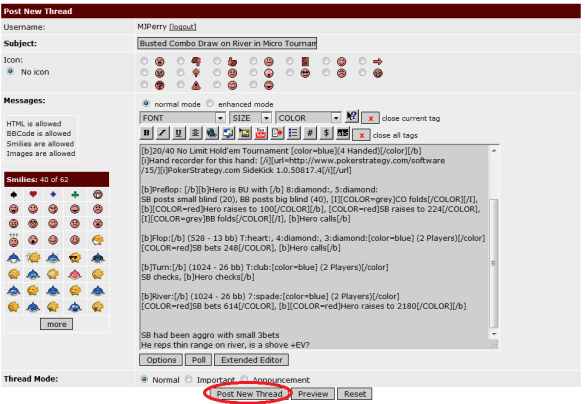The width and height of the screenshot is (585, 404).
Task: Submit with Post New Thread button
Action: (249, 394)
